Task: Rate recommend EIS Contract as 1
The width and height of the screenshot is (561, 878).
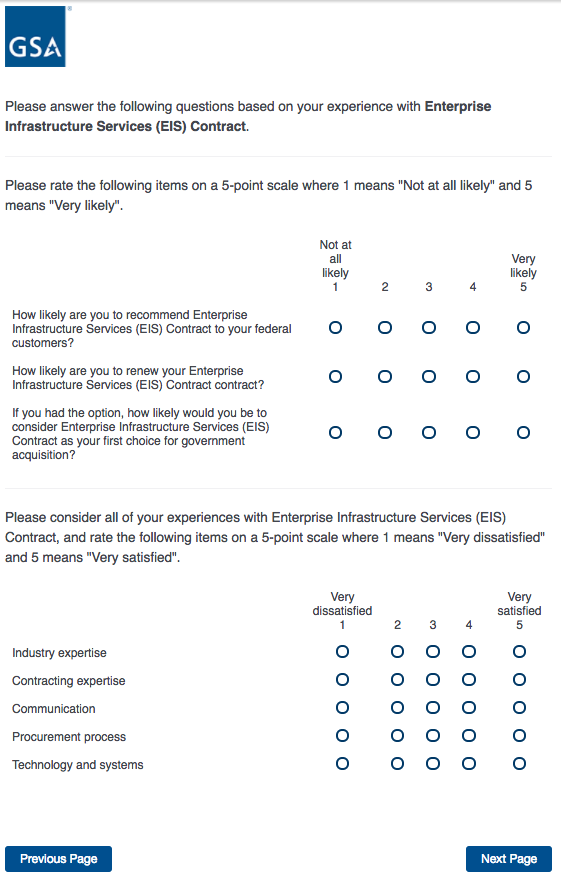Action: pyautogui.click(x=335, y=328)
